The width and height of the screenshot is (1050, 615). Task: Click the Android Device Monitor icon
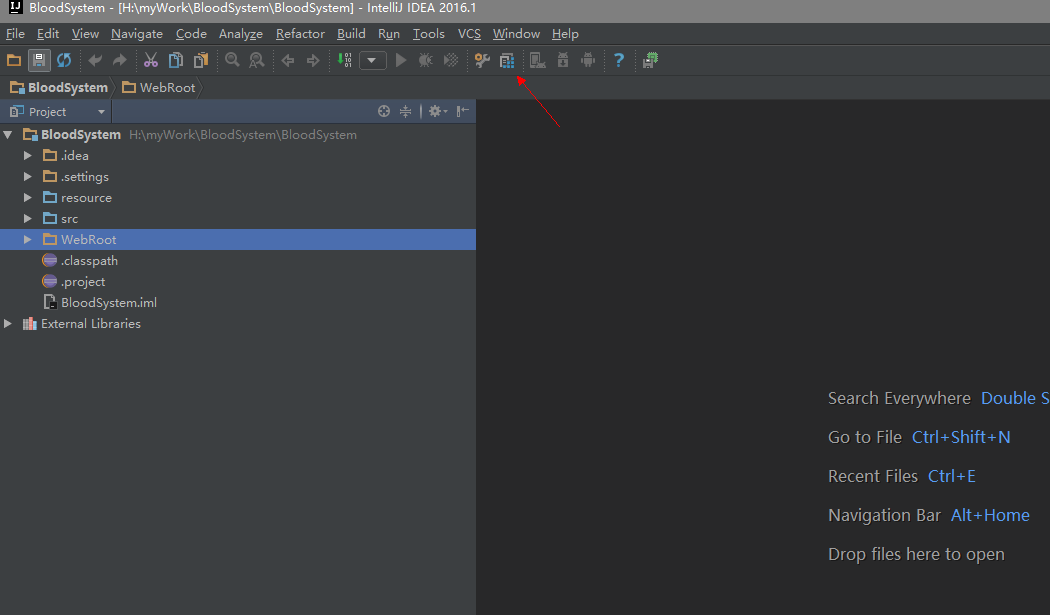(x=588, y=60)
